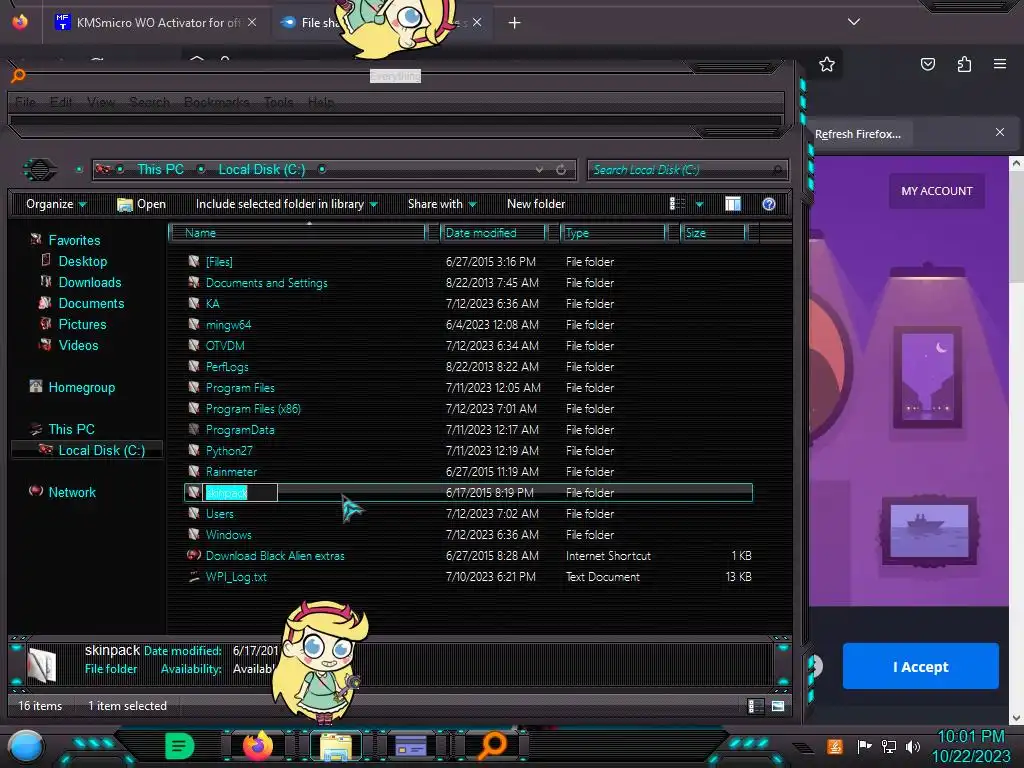Screen dimensions: 1024x768
Task: Select the [Files] folder icon
Action: pos(194,261)
